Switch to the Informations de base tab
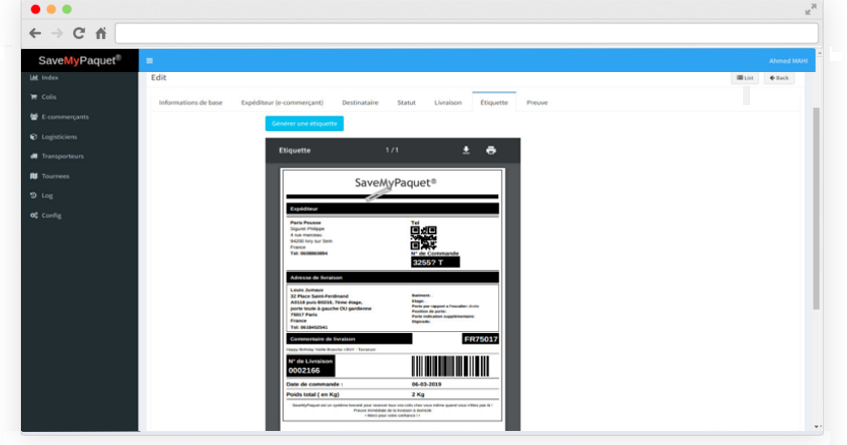Screen dimensions: 847x445 pos(191,103)
